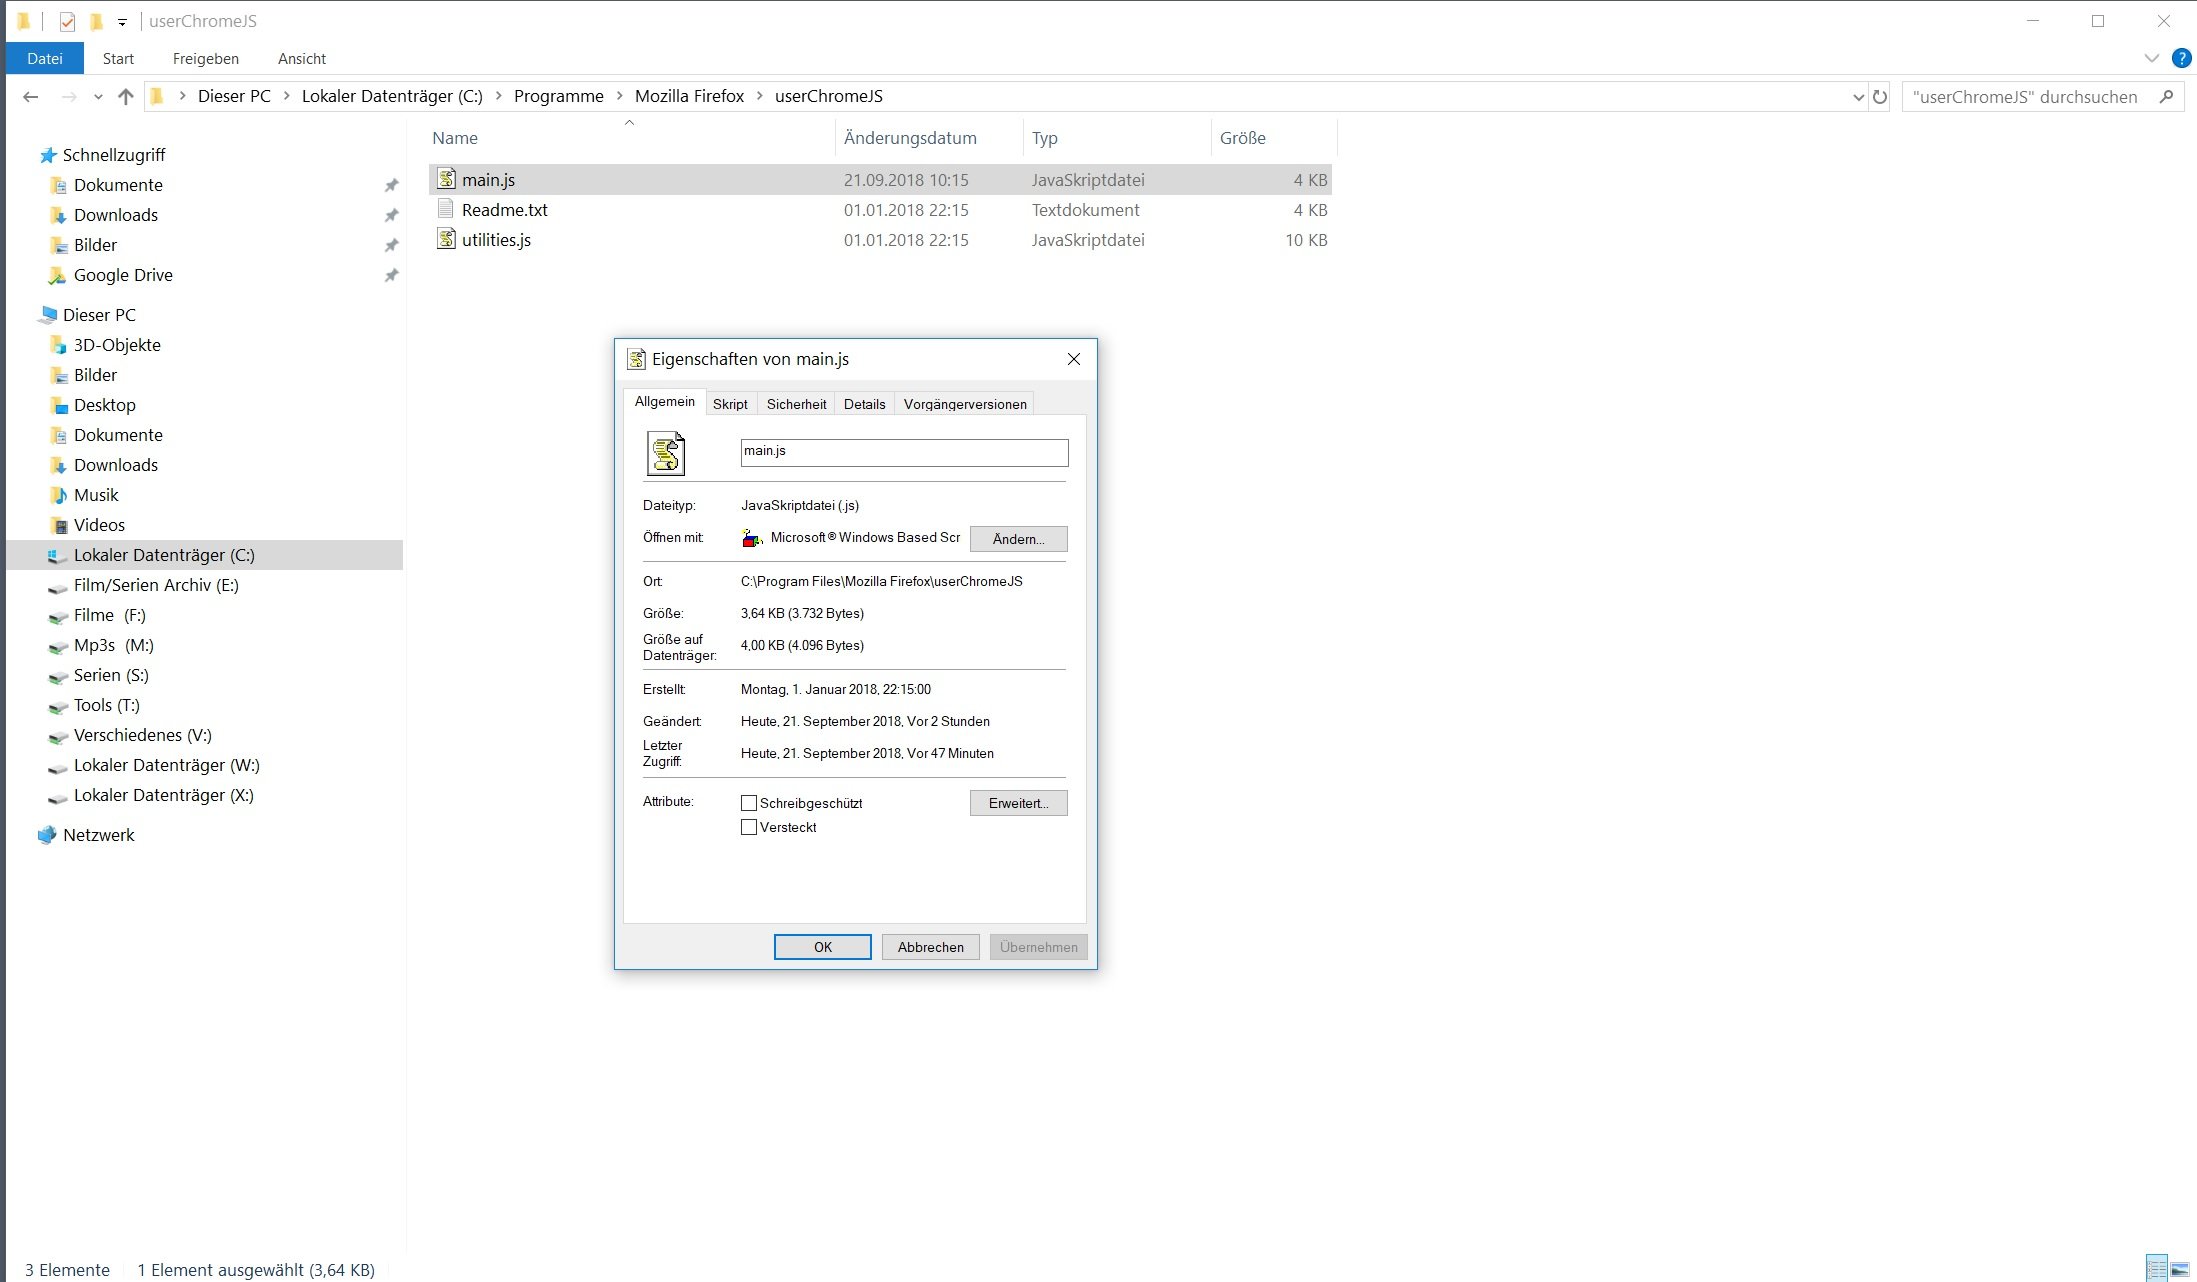Open the Mp3s (M:) drive

(x=113, y=645)
